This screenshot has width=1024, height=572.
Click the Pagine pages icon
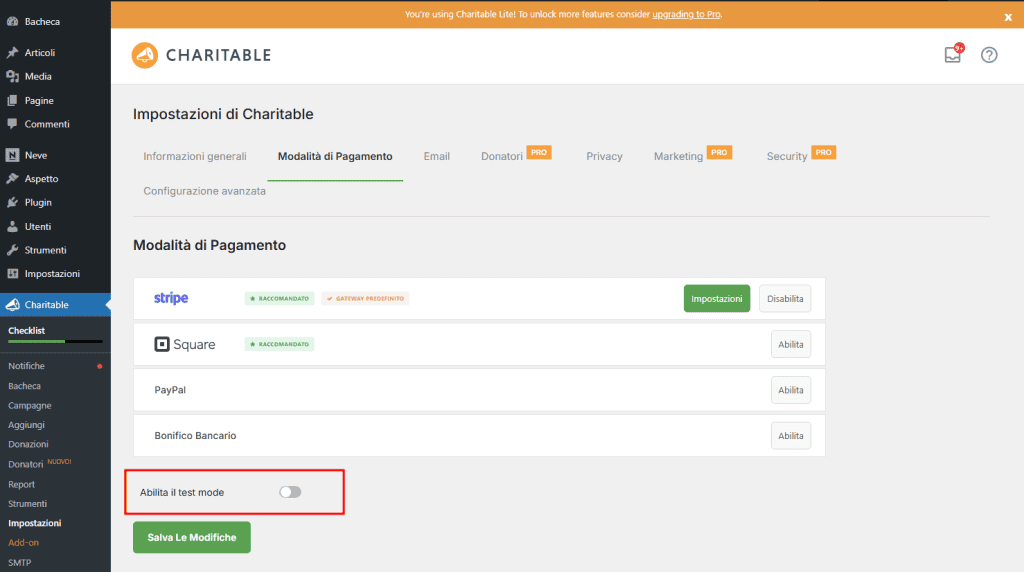(12, 101)
